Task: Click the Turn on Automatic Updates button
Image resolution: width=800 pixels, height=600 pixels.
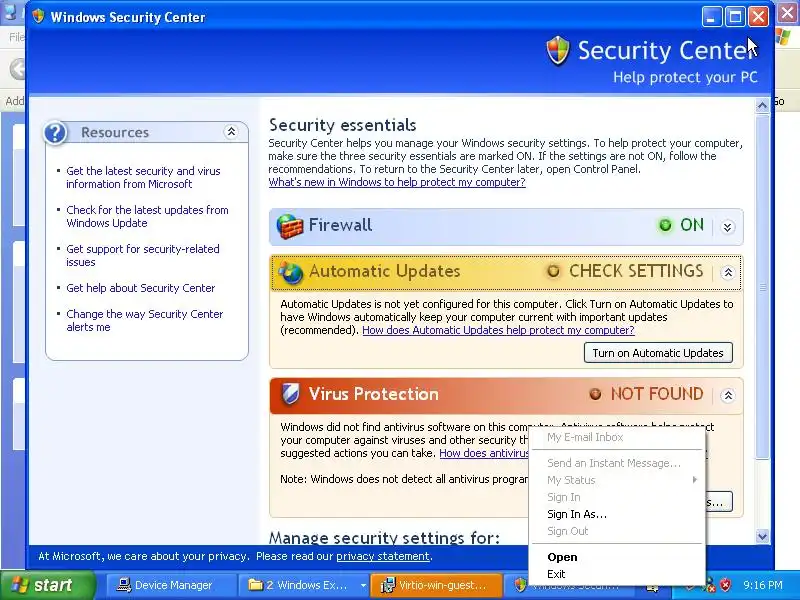Action: 658,353
